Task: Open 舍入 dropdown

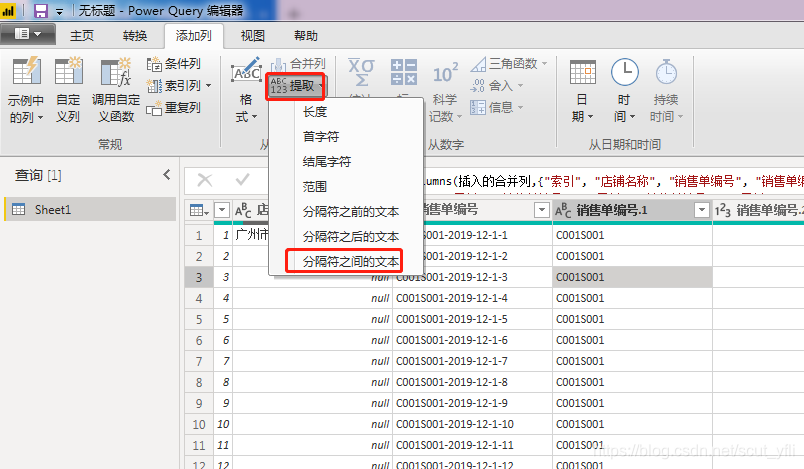Action: click(x=496, y=86)
